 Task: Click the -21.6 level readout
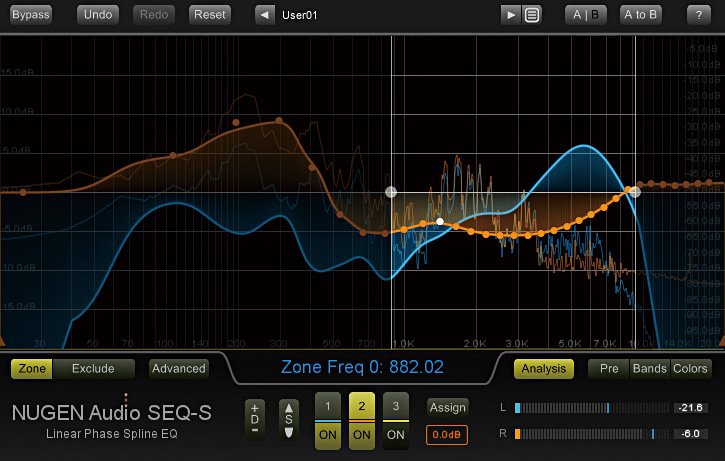click(x=690, y=408)
